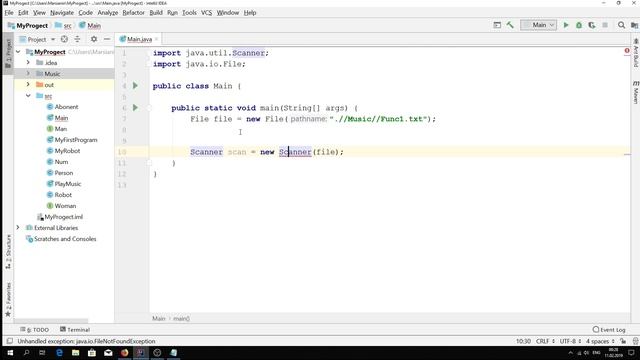This screenshot has height=360, width=640.
Task: Collapse the MyProgect root node
Action: tap(18, 52)
